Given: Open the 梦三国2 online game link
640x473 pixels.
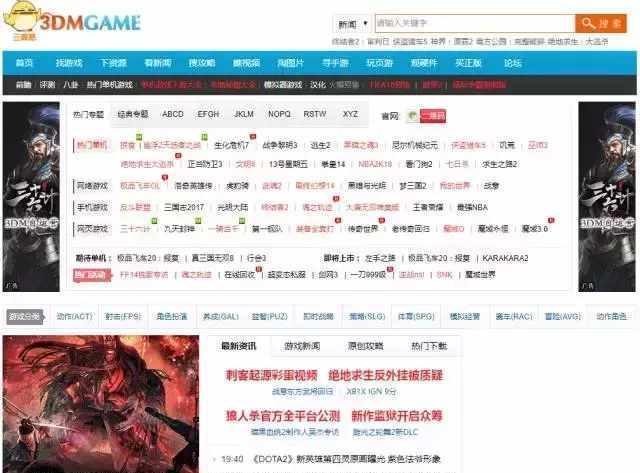Looking at the screenshot, I should click(x=413, y=186).
